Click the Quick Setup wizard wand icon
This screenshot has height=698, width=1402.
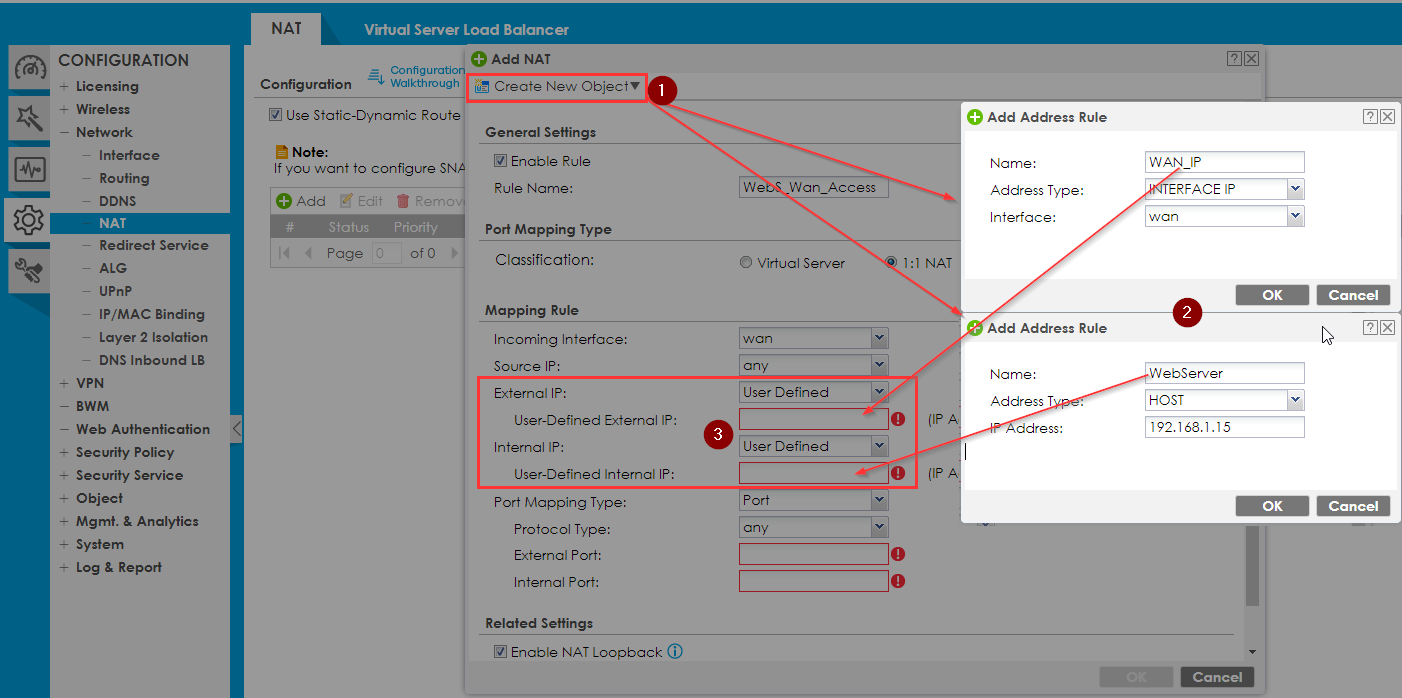[x=28, y=119]
